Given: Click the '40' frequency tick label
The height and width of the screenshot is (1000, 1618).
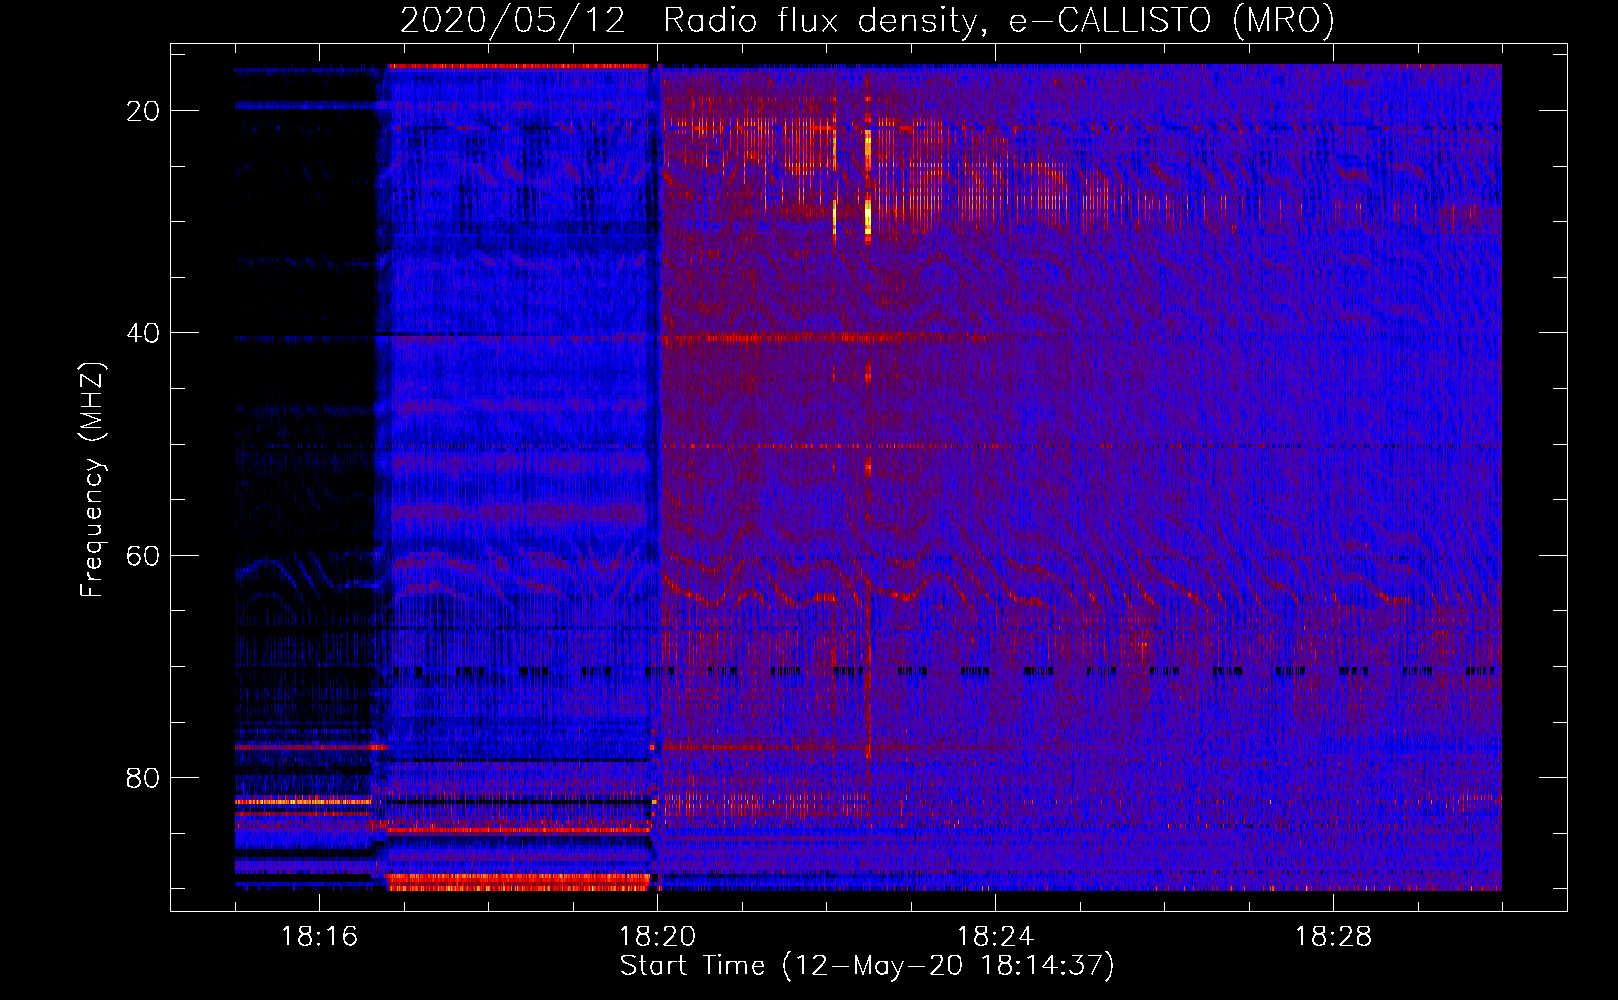Looking at the screenshot, I should tap(143, 333).
